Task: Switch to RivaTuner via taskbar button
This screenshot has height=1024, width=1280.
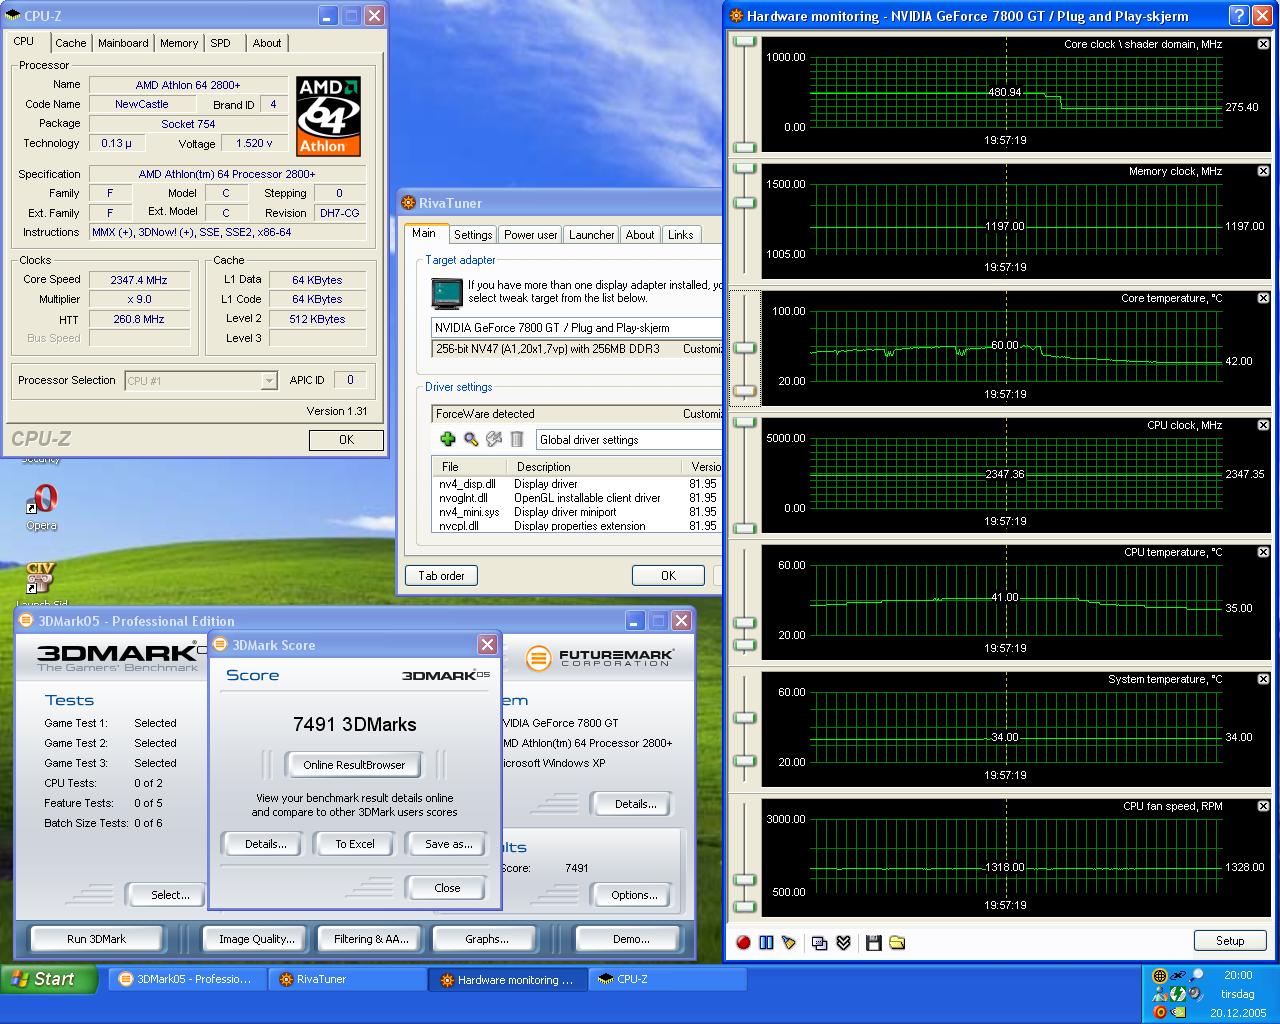Action: coord(347,979)
